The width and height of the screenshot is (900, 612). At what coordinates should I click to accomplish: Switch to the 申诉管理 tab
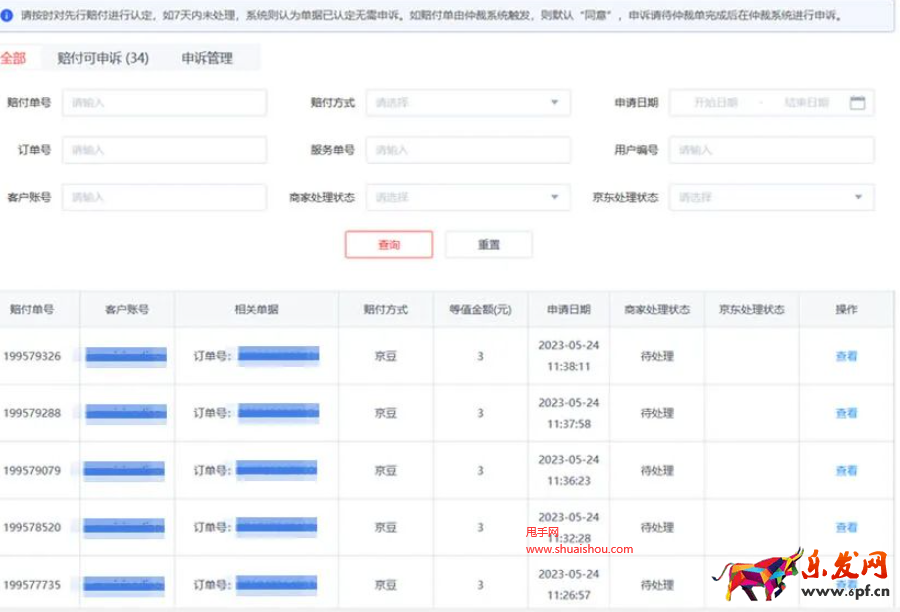207,58
